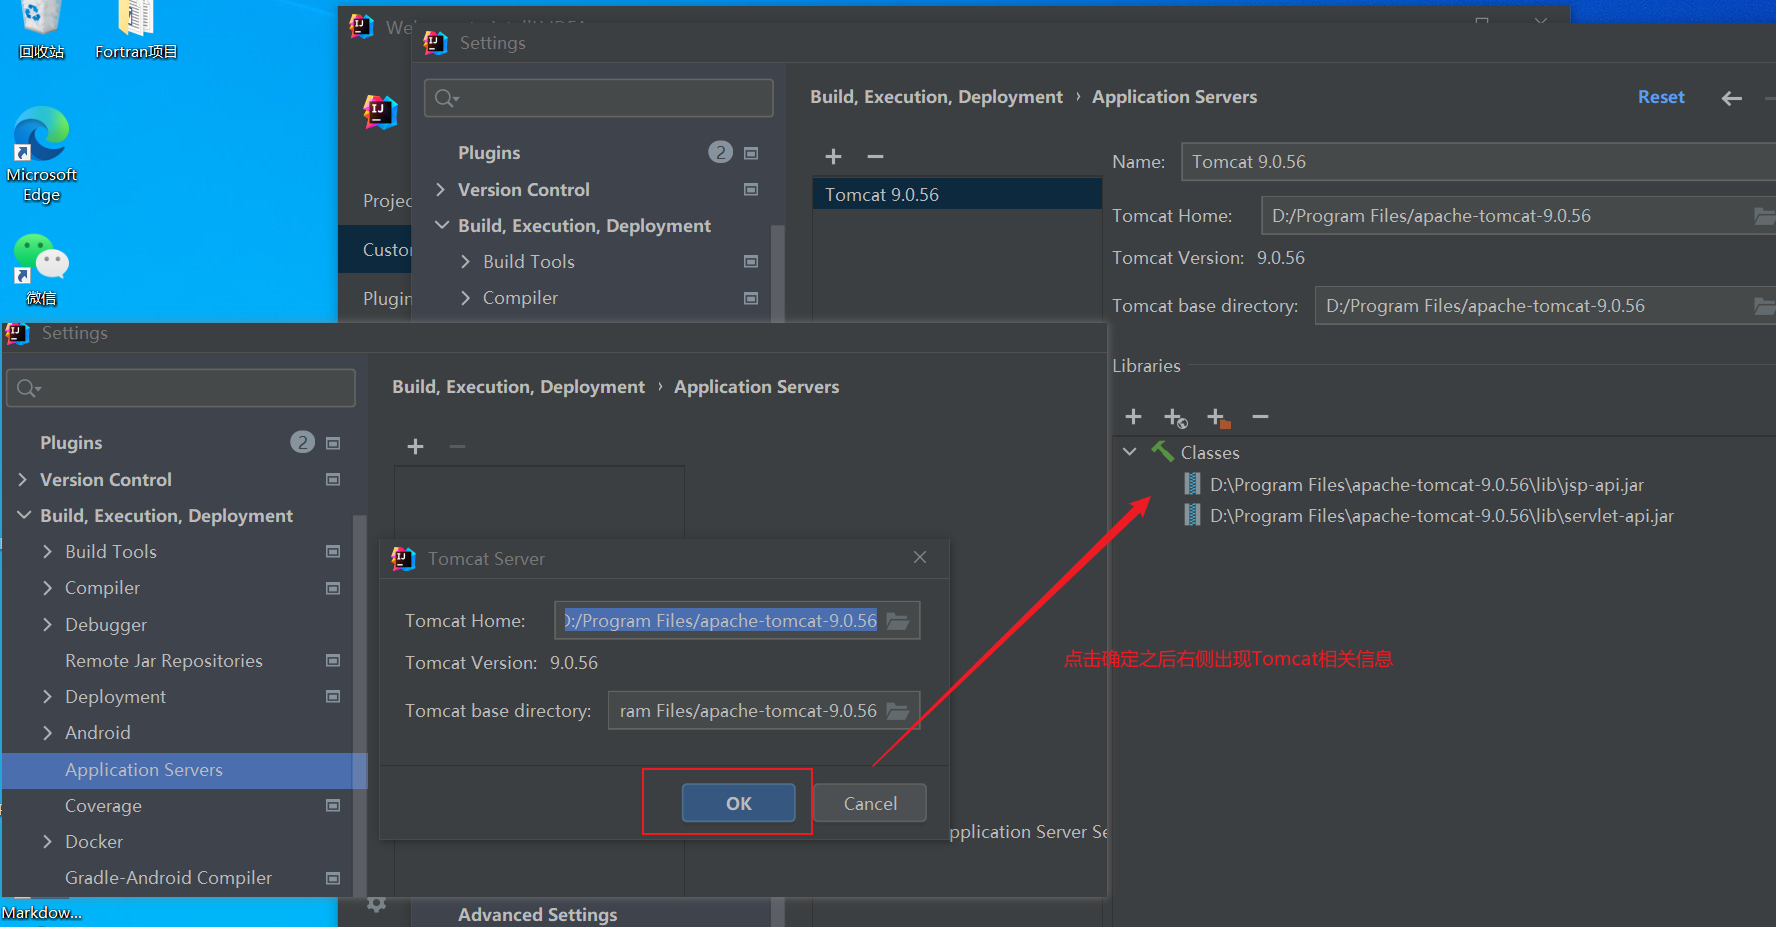Browse folder for Tomcat Home in dialog

click(898, 621)
